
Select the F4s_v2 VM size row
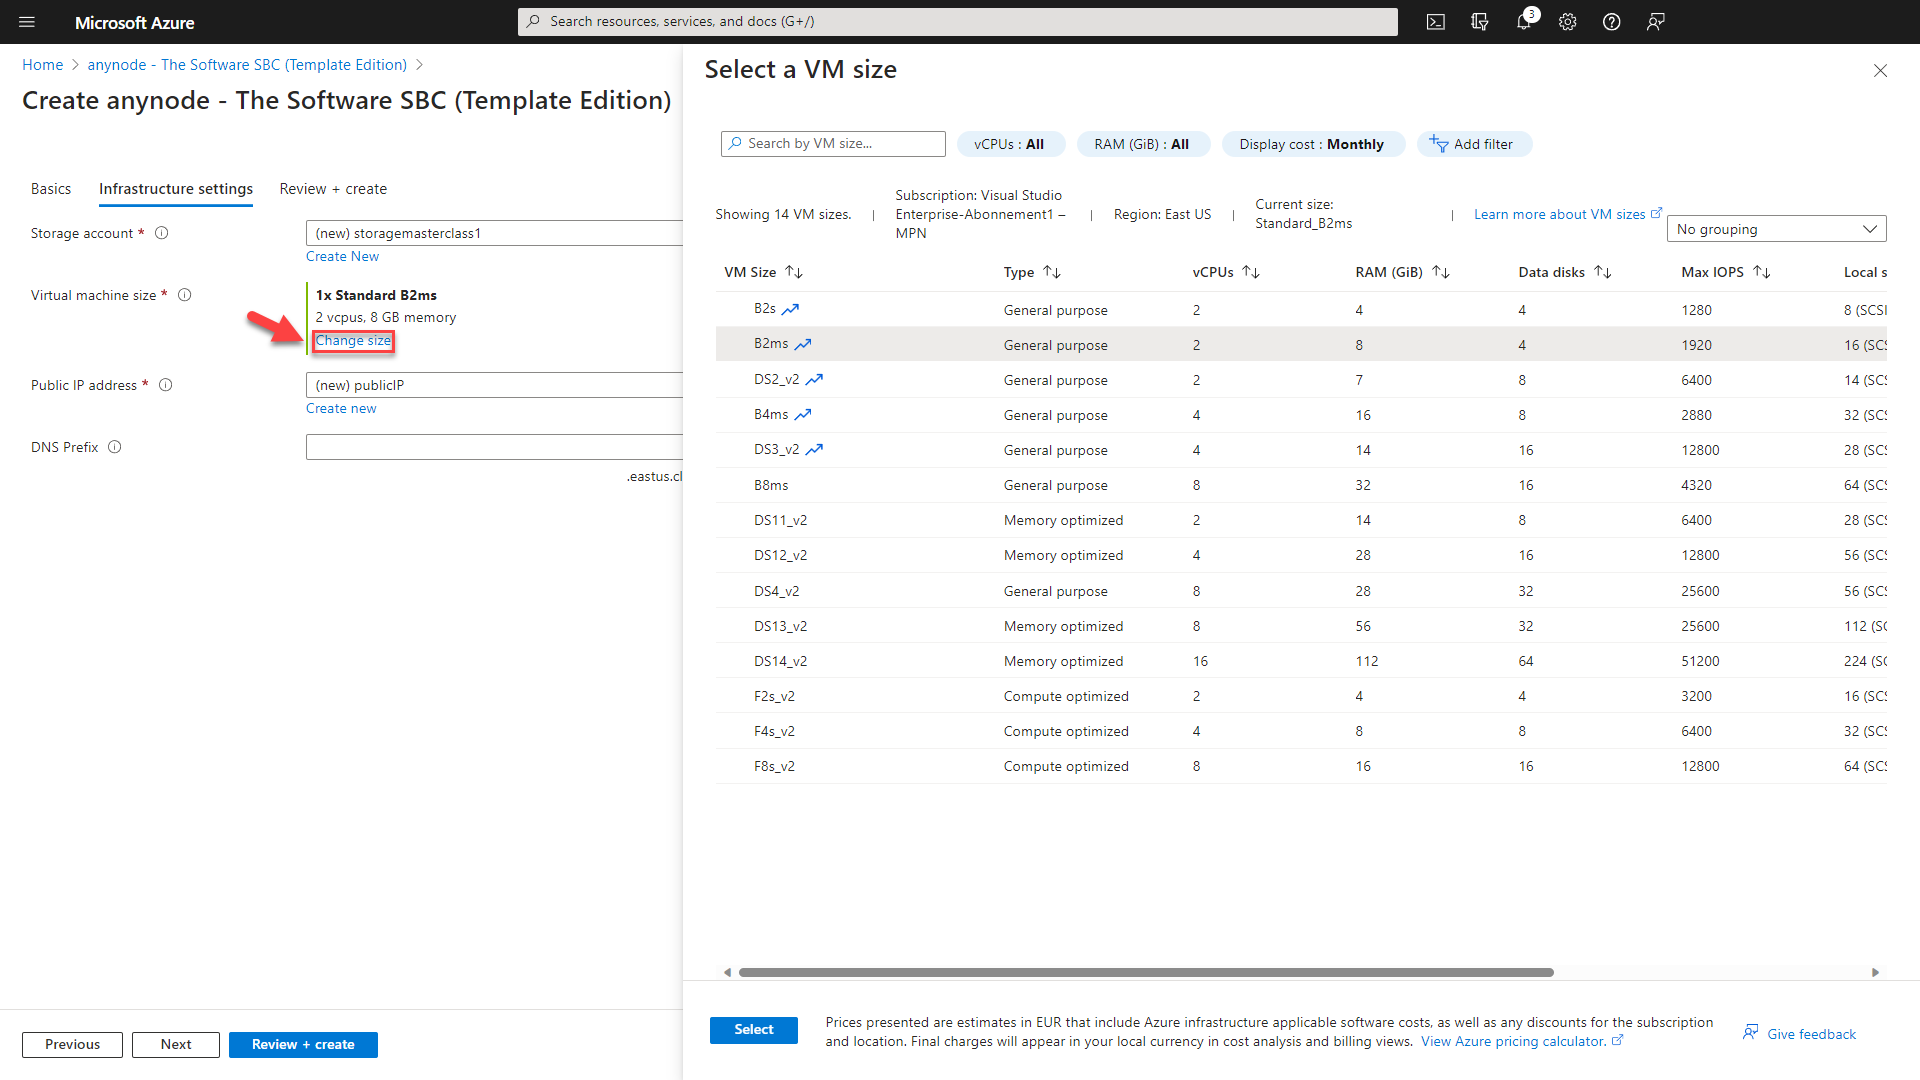1301,731
